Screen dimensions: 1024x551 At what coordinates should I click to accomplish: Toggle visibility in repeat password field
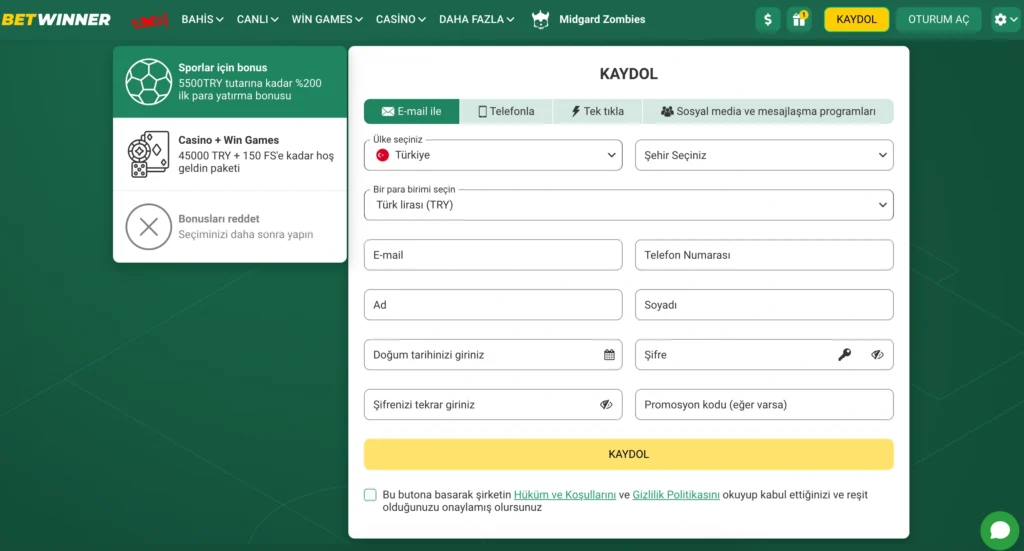606,405
